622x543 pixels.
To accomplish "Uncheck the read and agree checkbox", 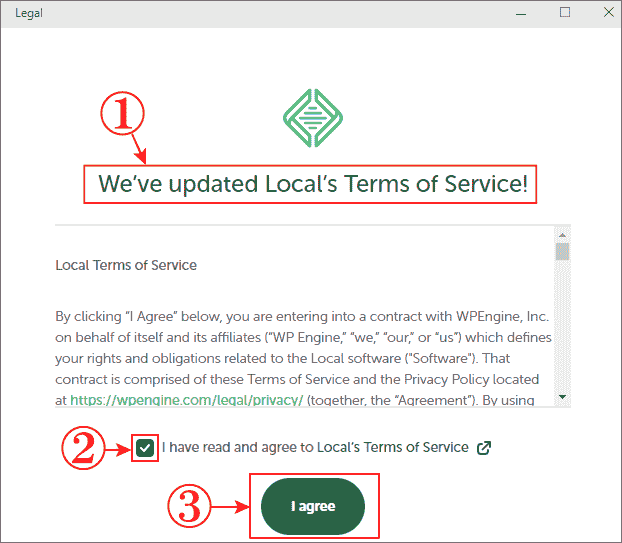I will [x=145, y=448].
